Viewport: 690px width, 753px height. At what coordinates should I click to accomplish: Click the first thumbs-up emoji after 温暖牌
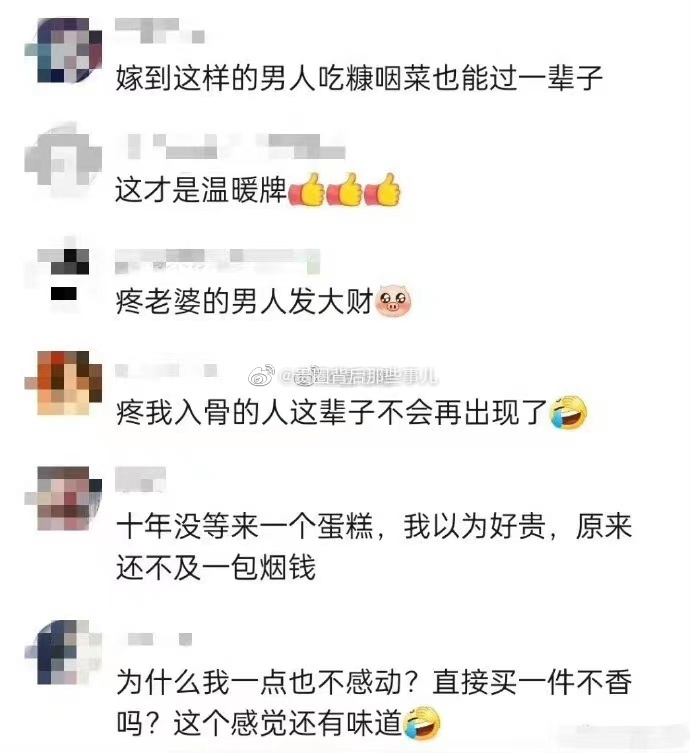click(307, 190)
